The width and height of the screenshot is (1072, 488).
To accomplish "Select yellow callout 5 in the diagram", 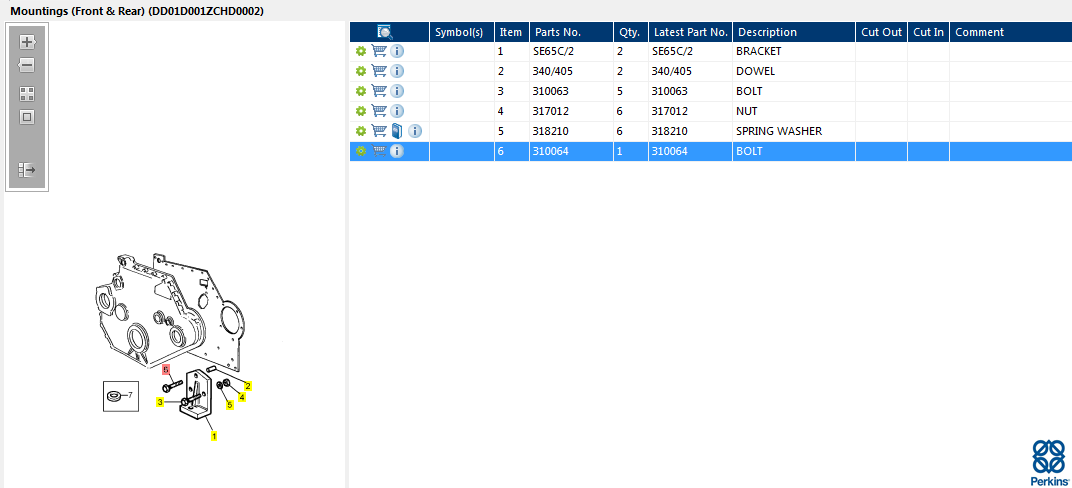I will [x=230, y=405].
